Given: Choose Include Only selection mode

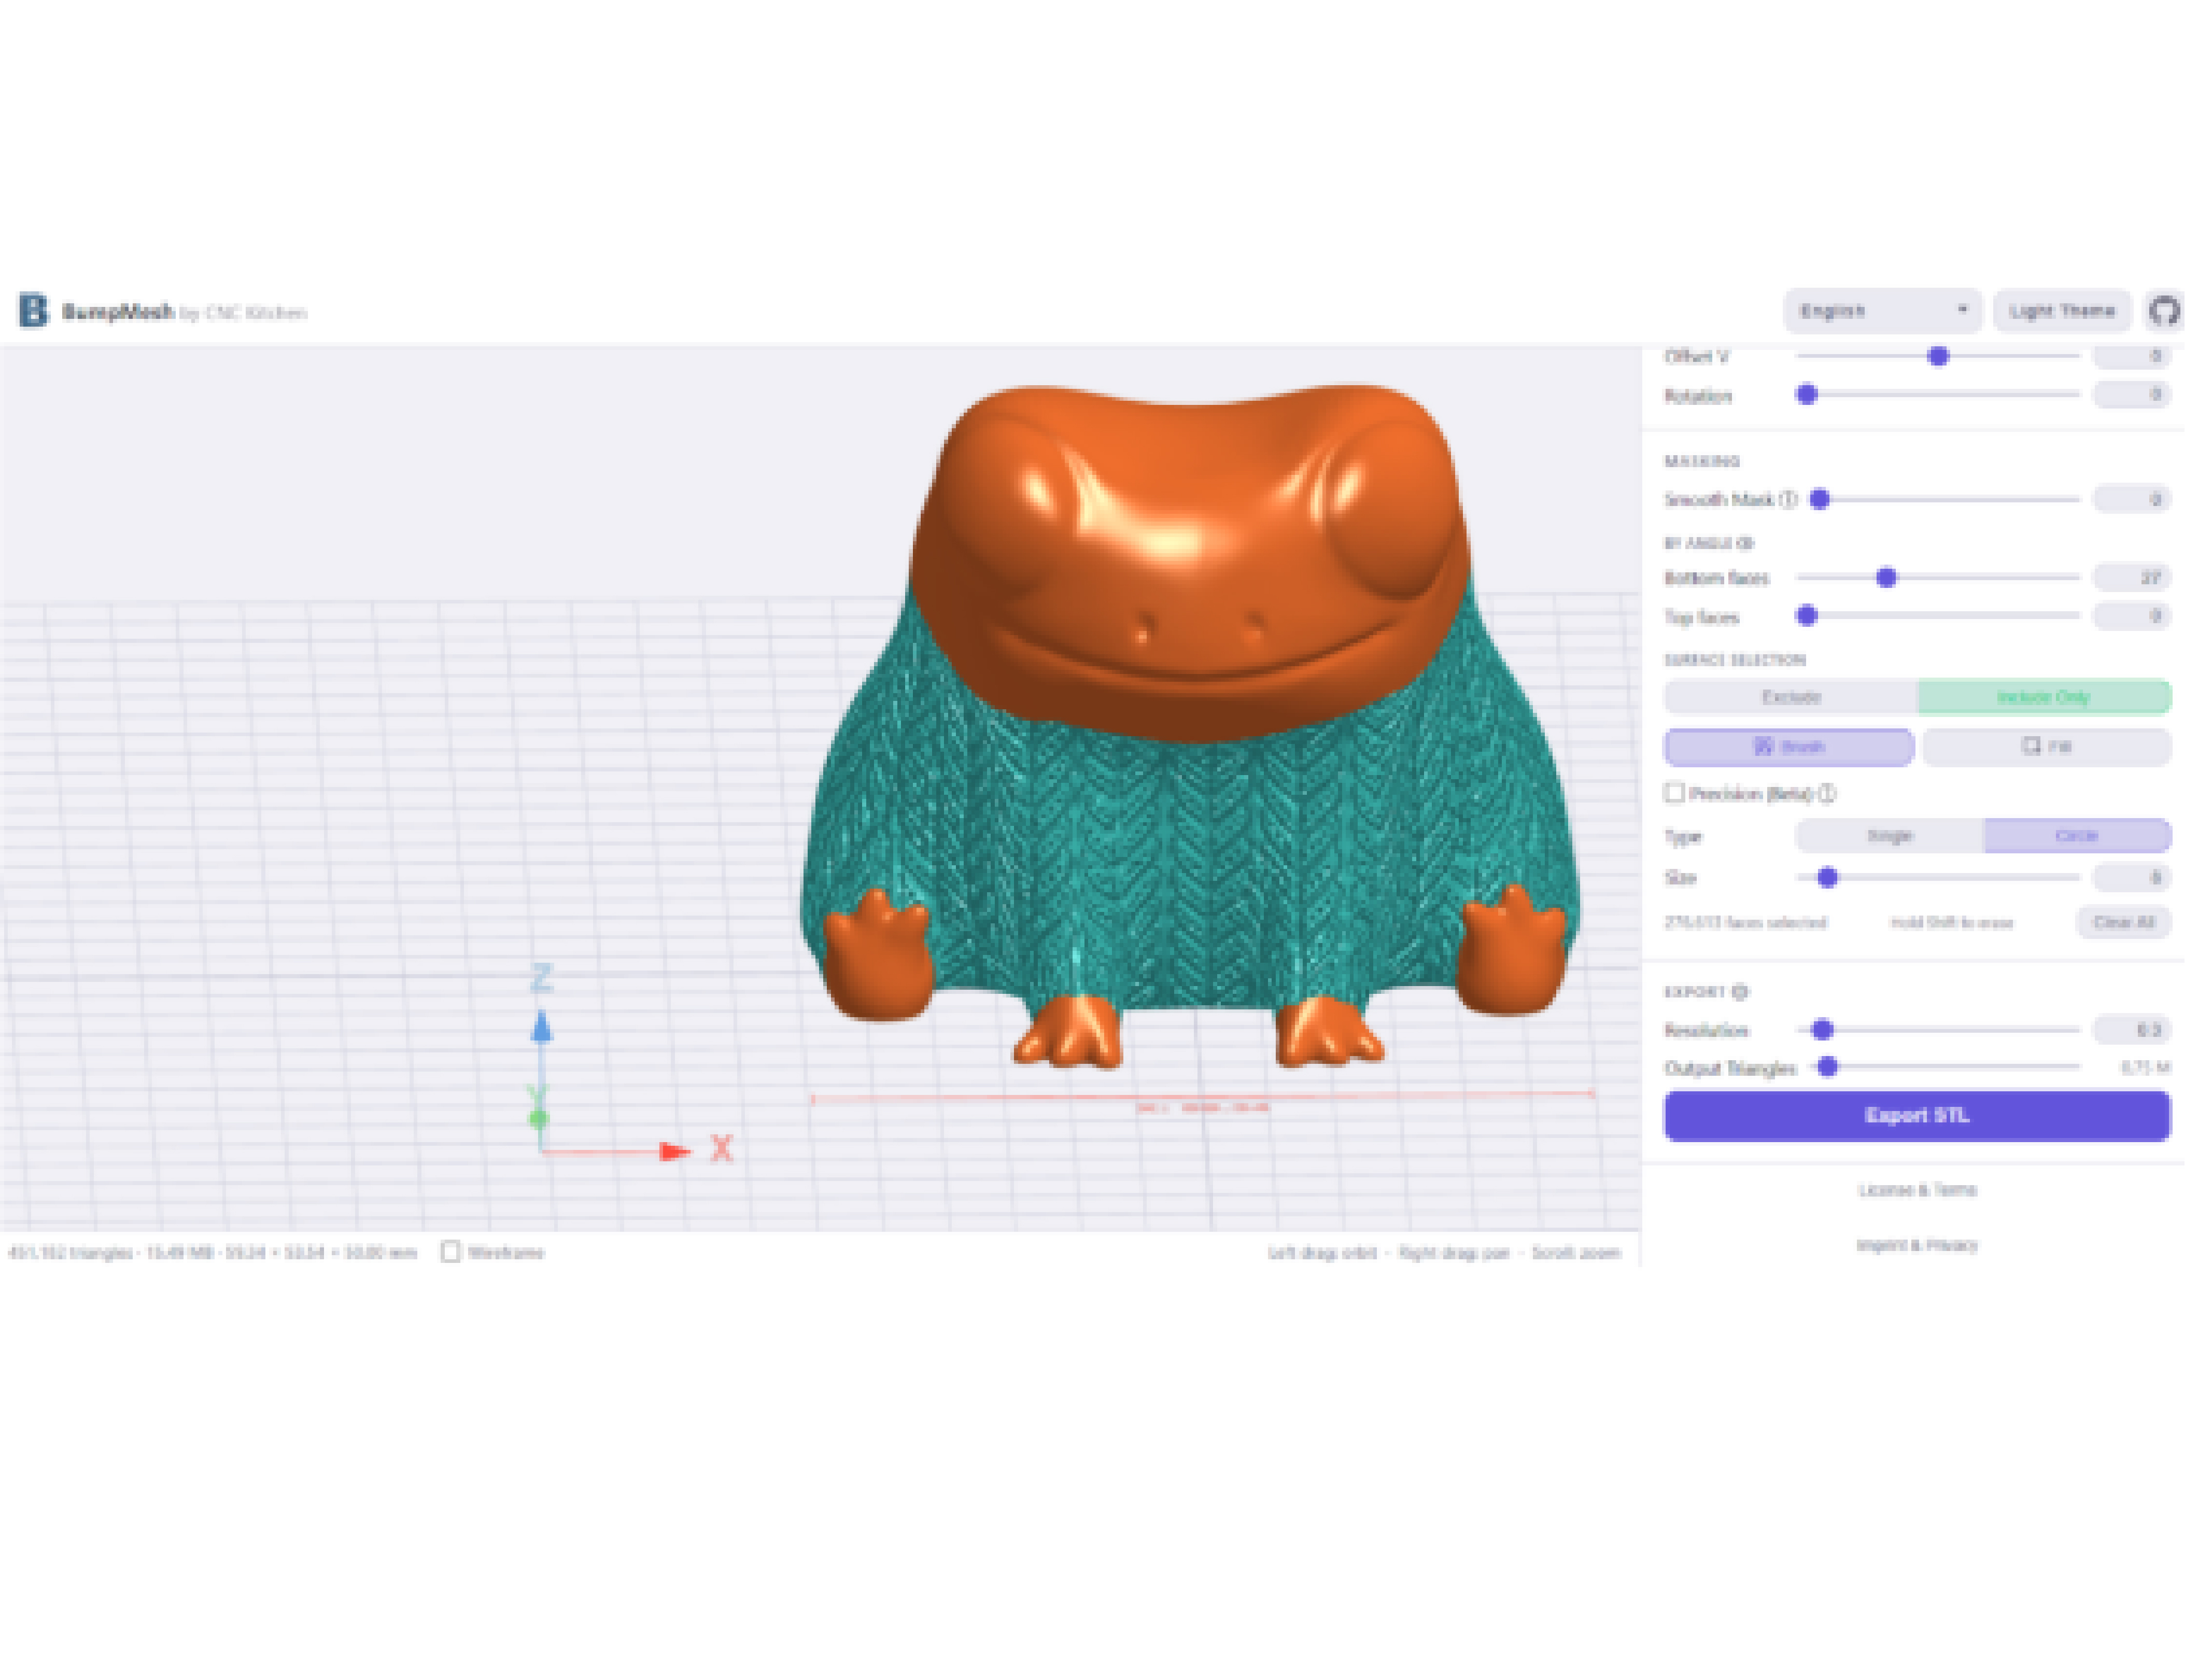Looking at the screenshot, I should (x=2043, y=697).
